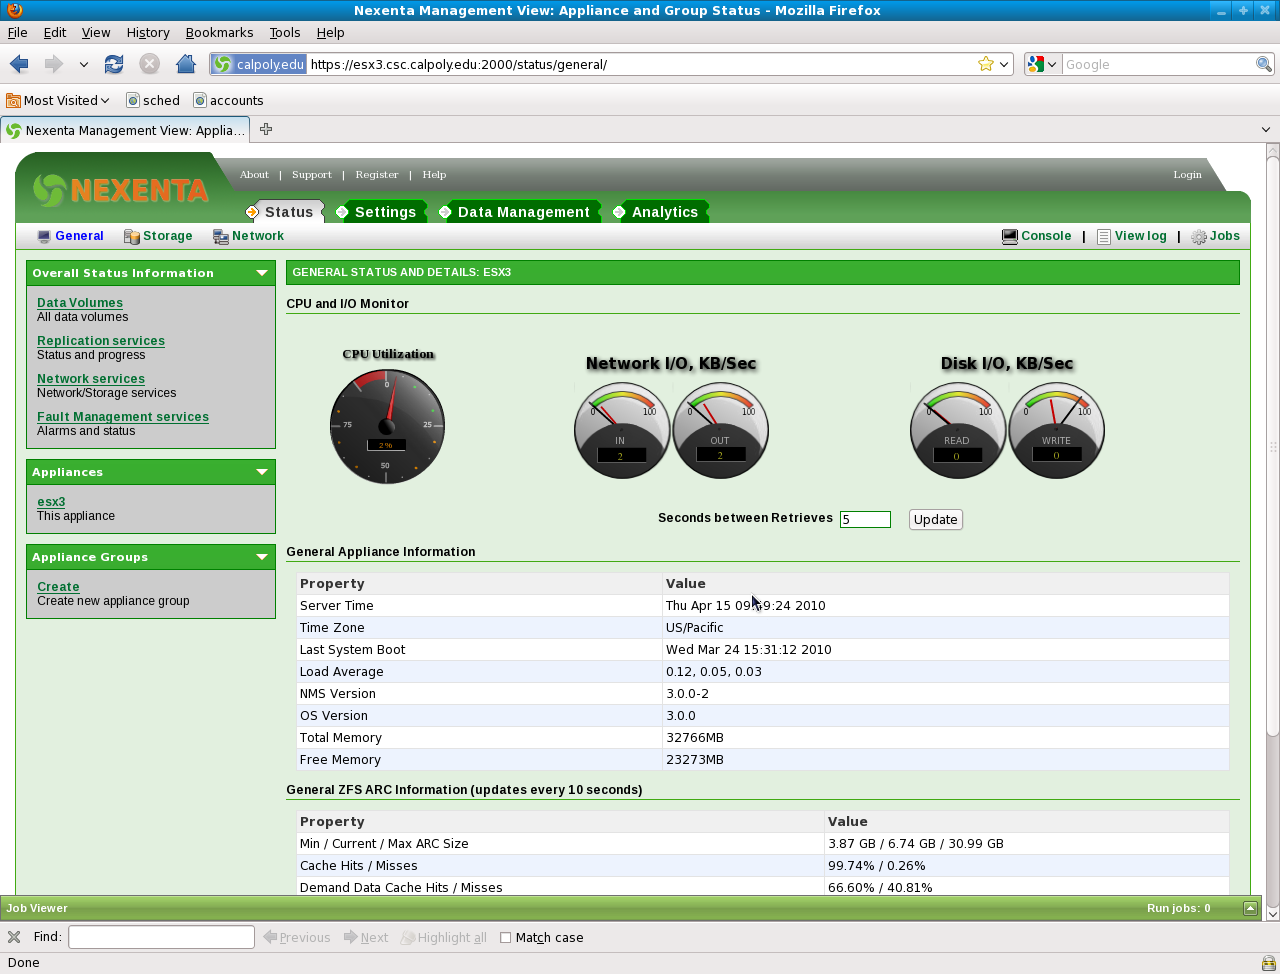Expand the URL bar history dropdown

[x=1005, y=64]
